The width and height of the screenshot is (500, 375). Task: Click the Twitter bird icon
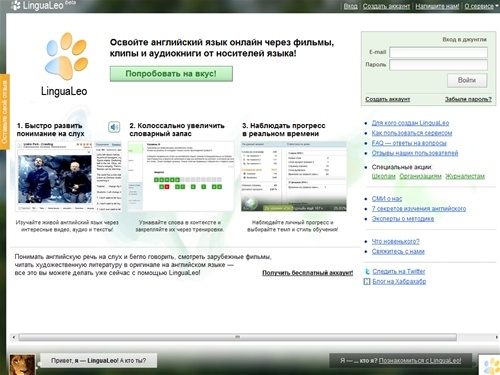coord(367,271)
